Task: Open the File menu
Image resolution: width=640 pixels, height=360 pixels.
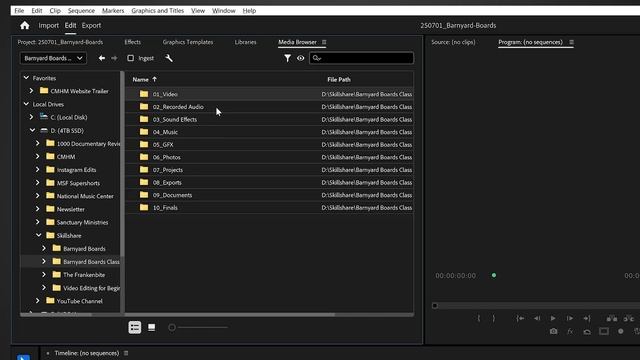Action: click(x=19, y=11)
